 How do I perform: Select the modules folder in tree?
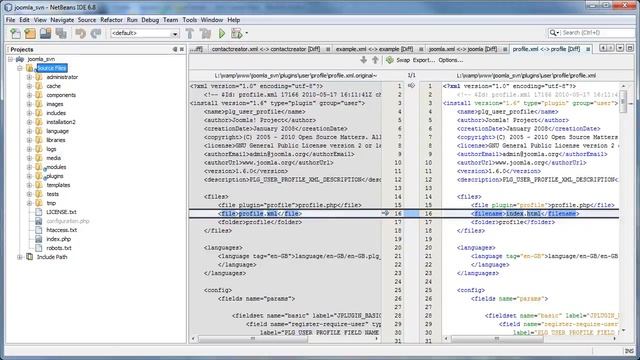(x=56, y=167)
